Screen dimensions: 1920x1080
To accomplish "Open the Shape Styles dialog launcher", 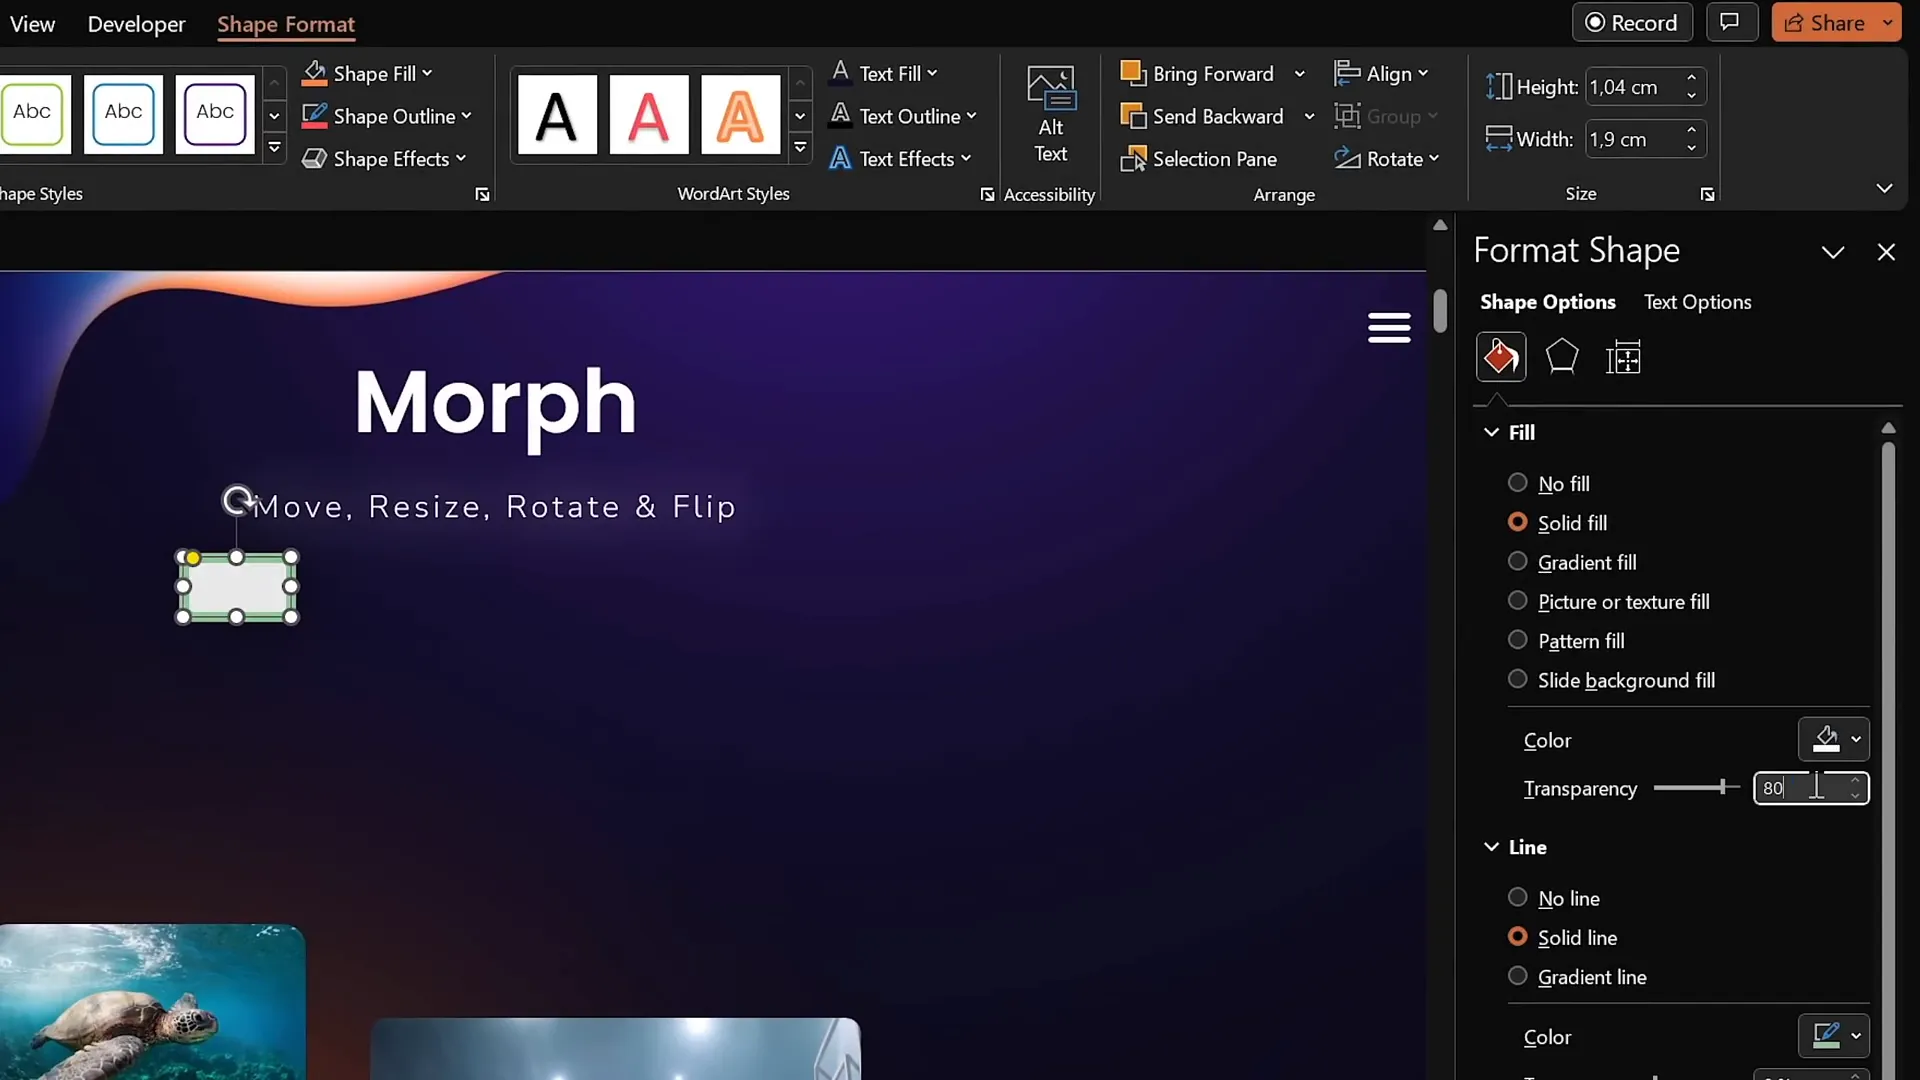I will click(482, 195).
